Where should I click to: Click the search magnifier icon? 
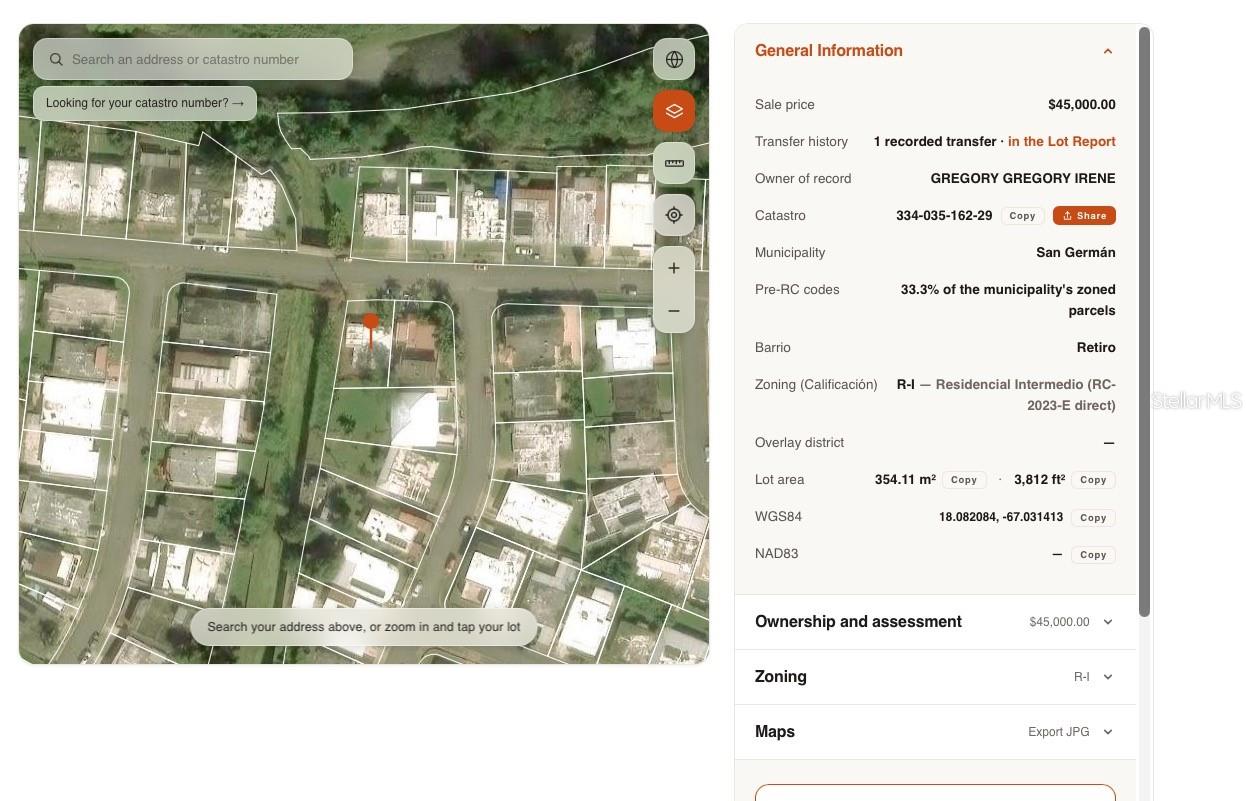[x=56, y=59]
